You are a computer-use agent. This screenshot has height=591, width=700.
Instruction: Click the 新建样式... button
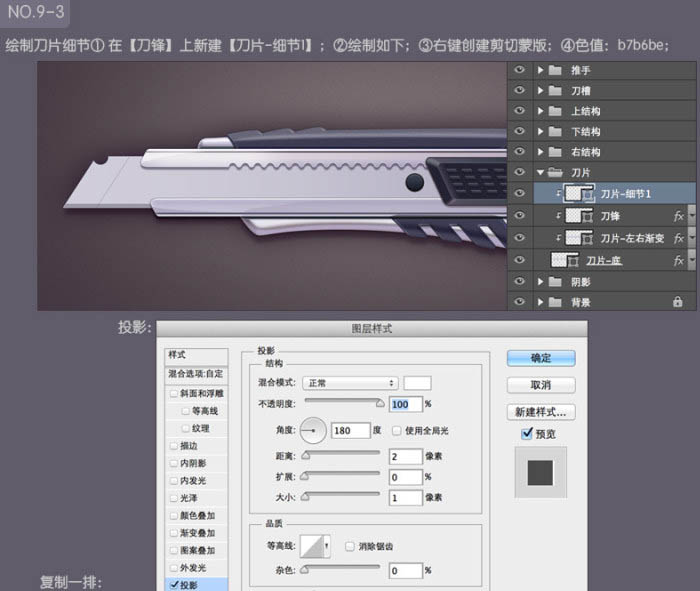coord(541,412)
